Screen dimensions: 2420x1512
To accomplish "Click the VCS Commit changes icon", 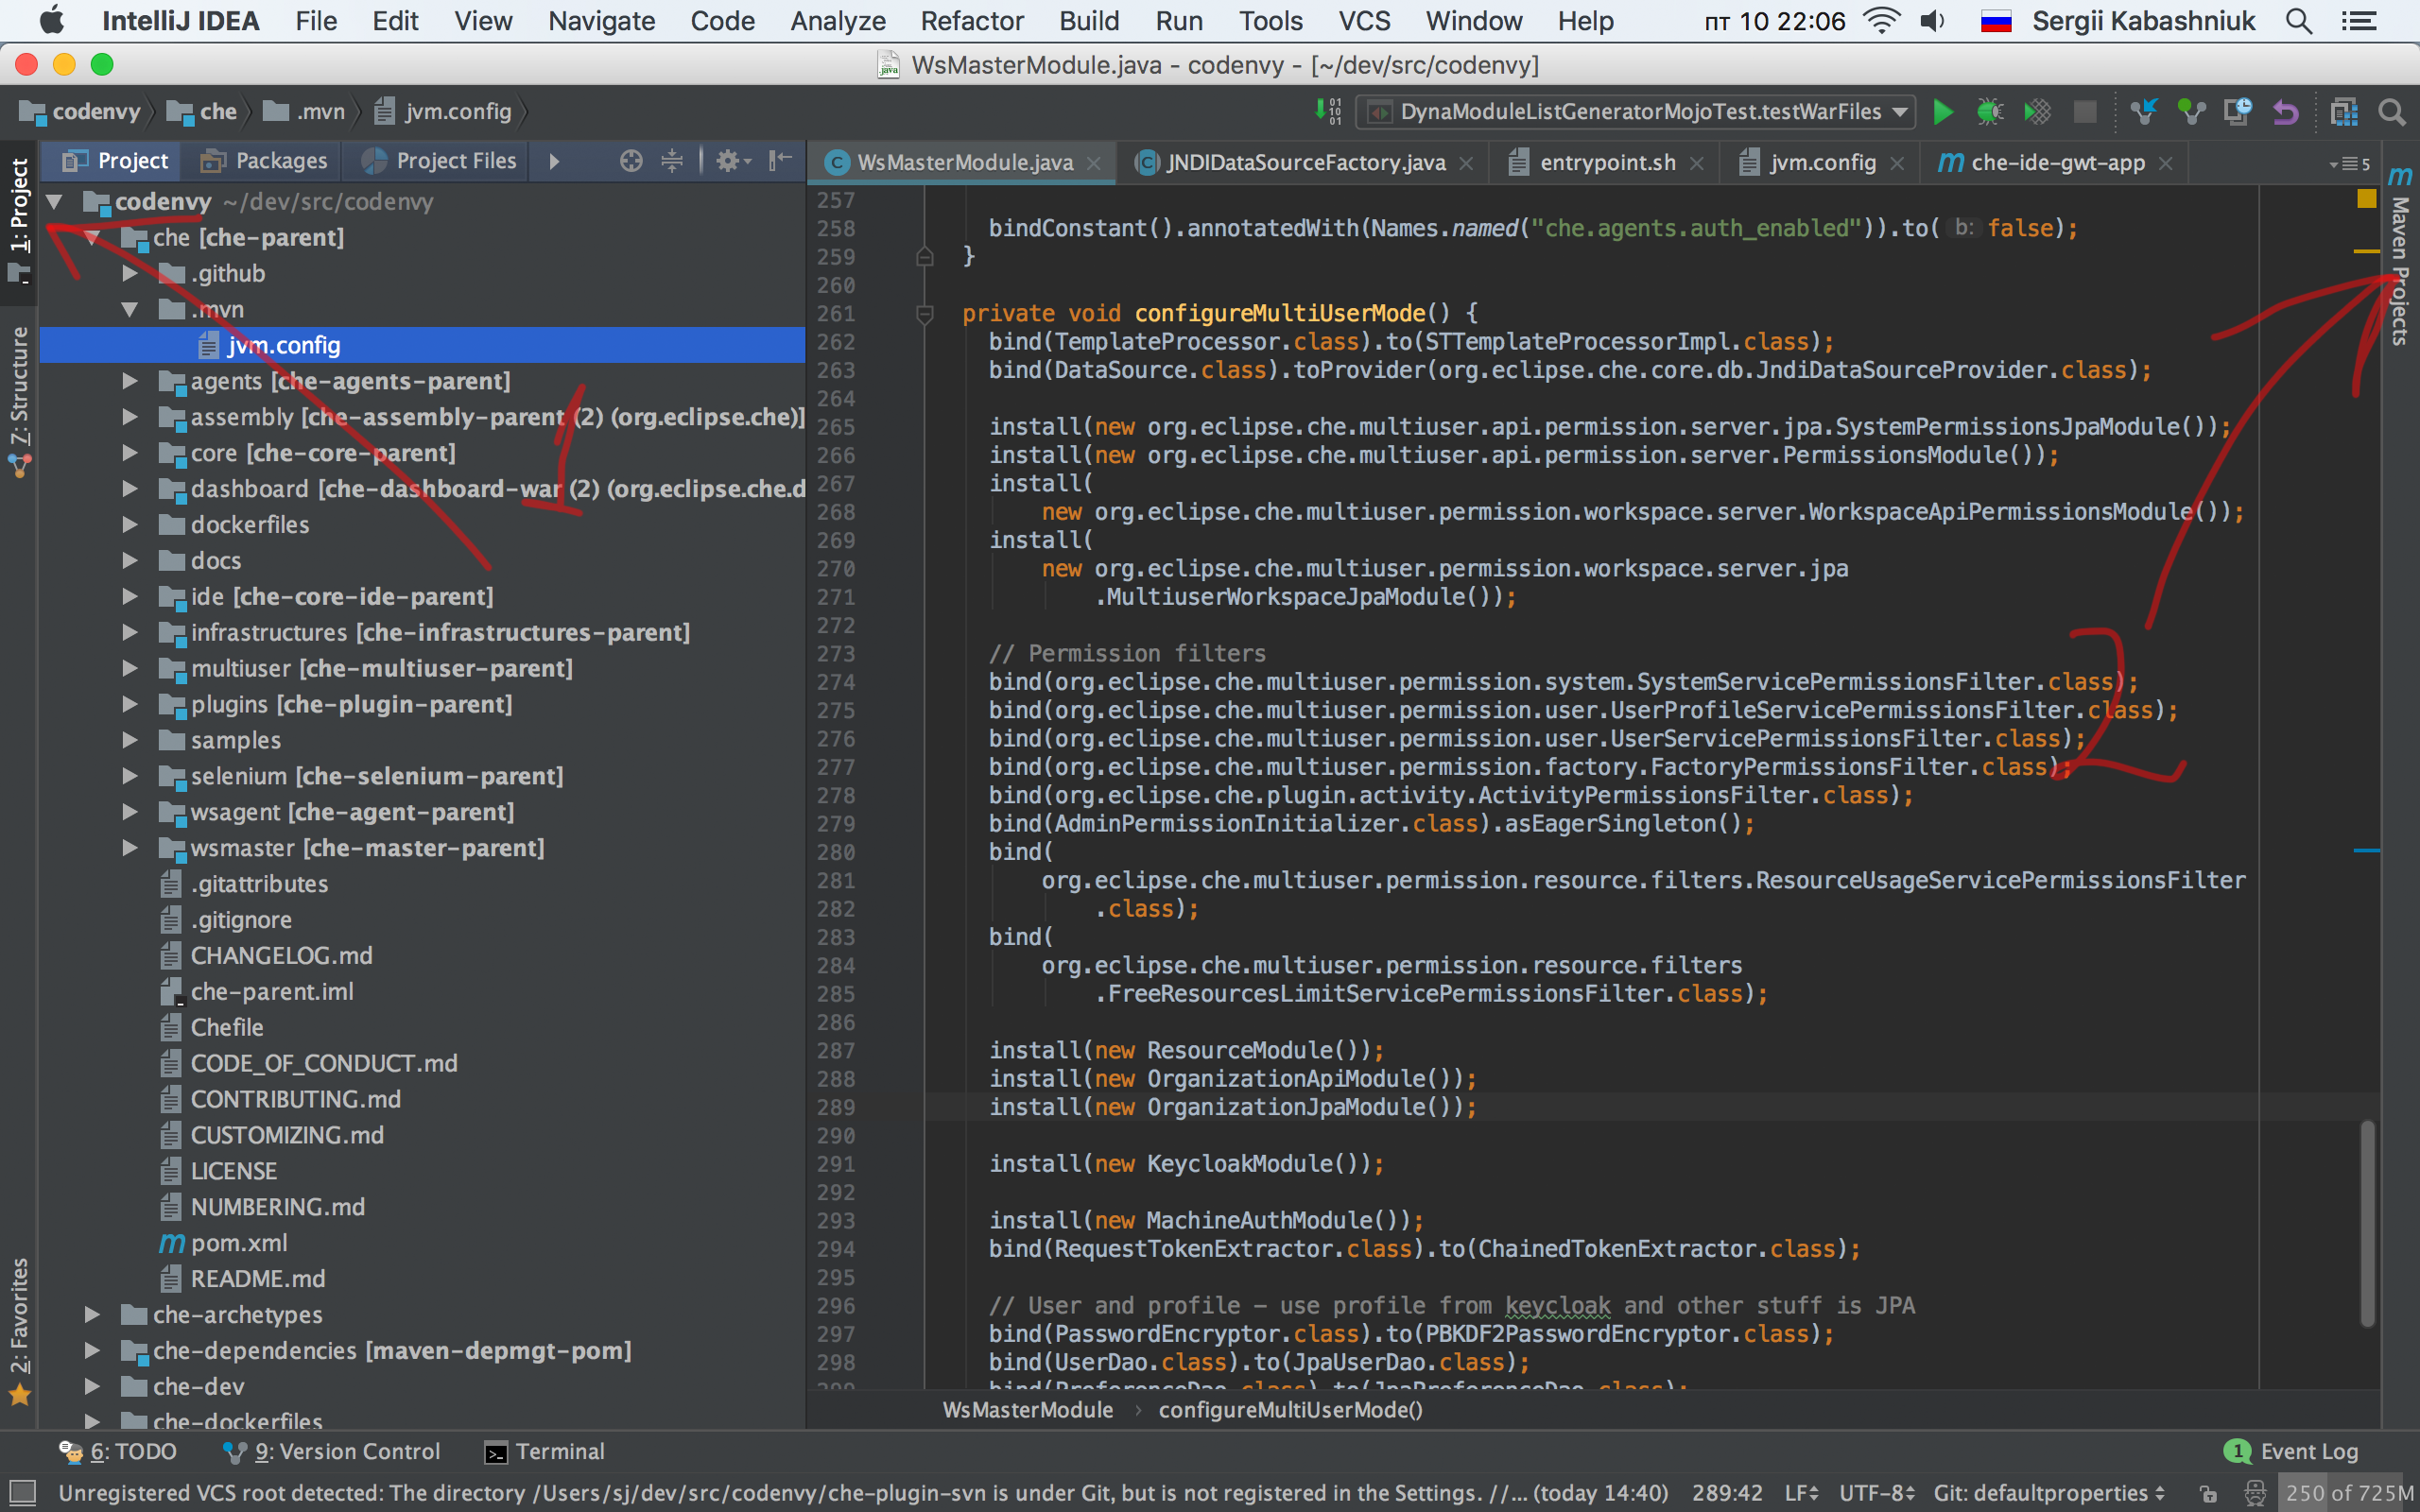I will point(2191,112).
